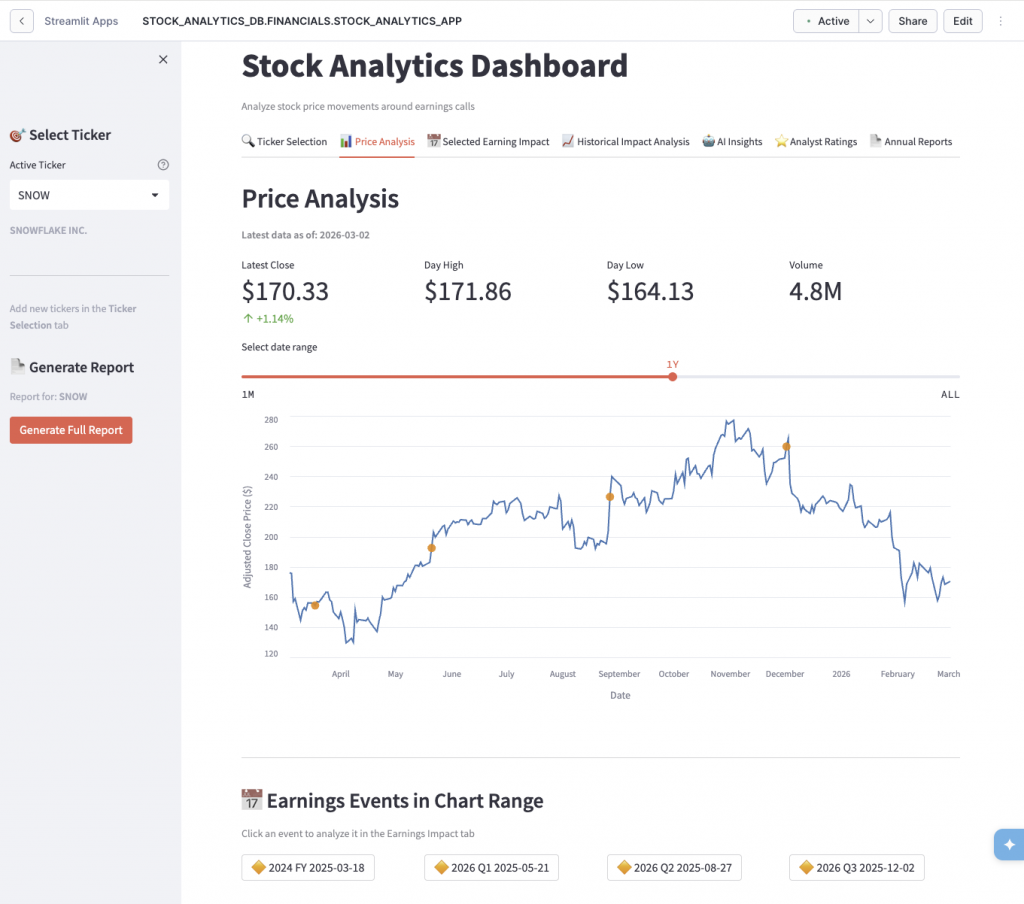This screenshot has width=1024, height=904.
Task: Open the SNOW active ticker dropdown
Action: (x=89, y=195)
